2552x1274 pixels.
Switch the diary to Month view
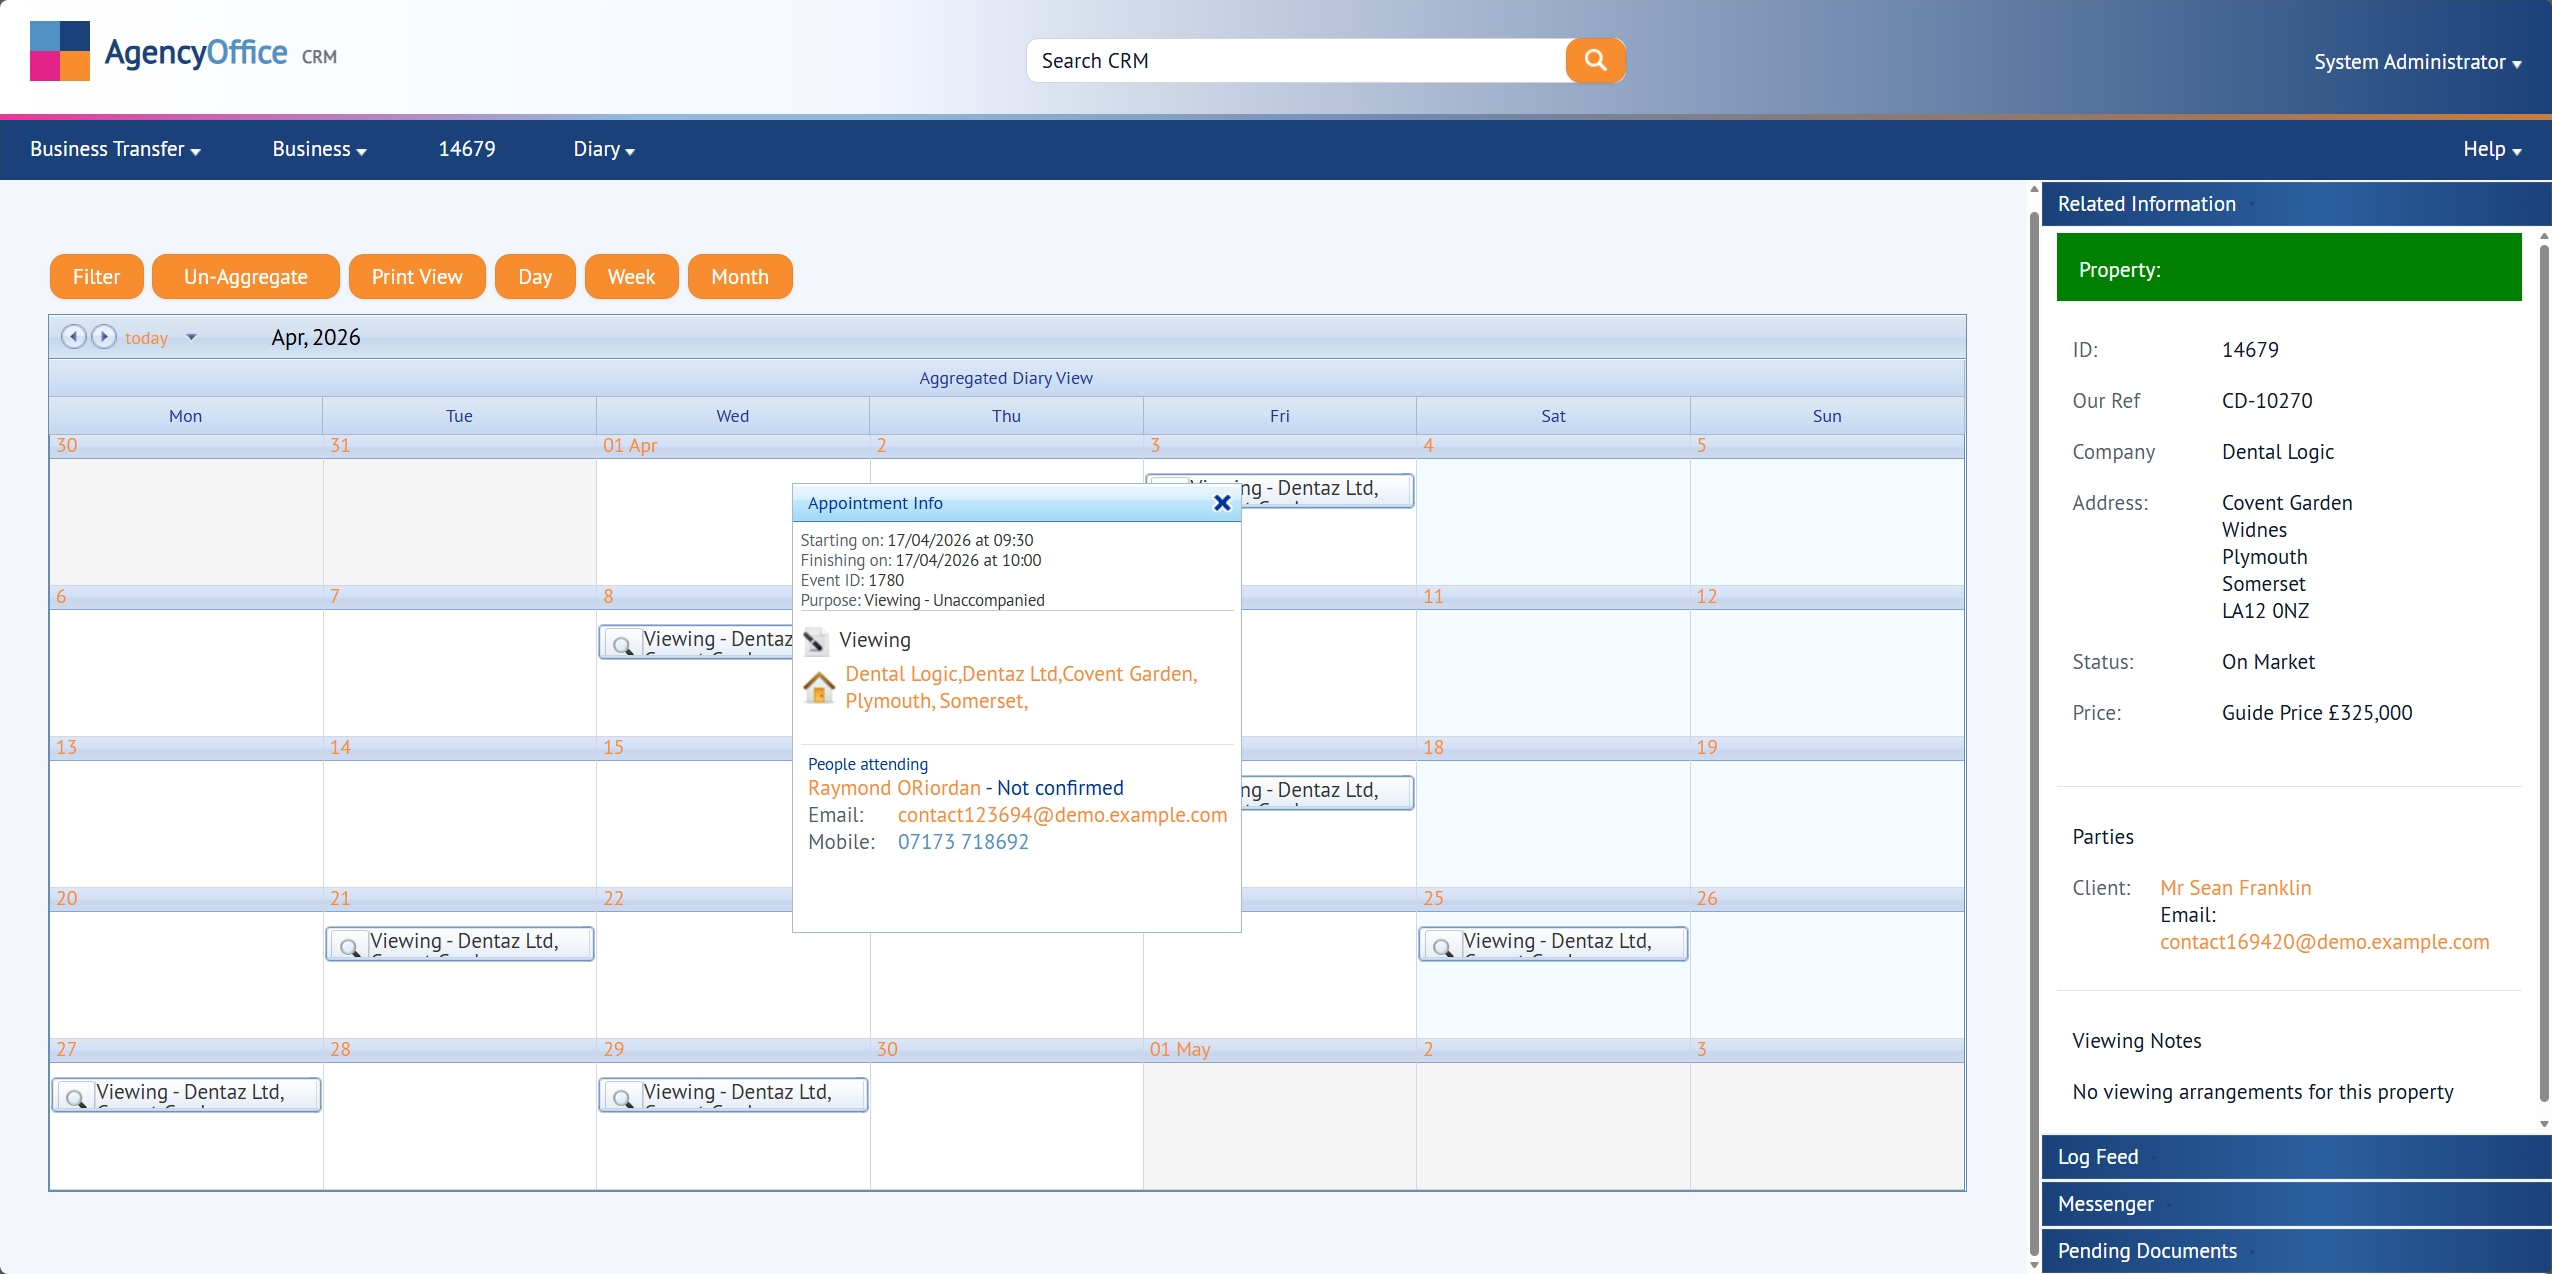740,276
